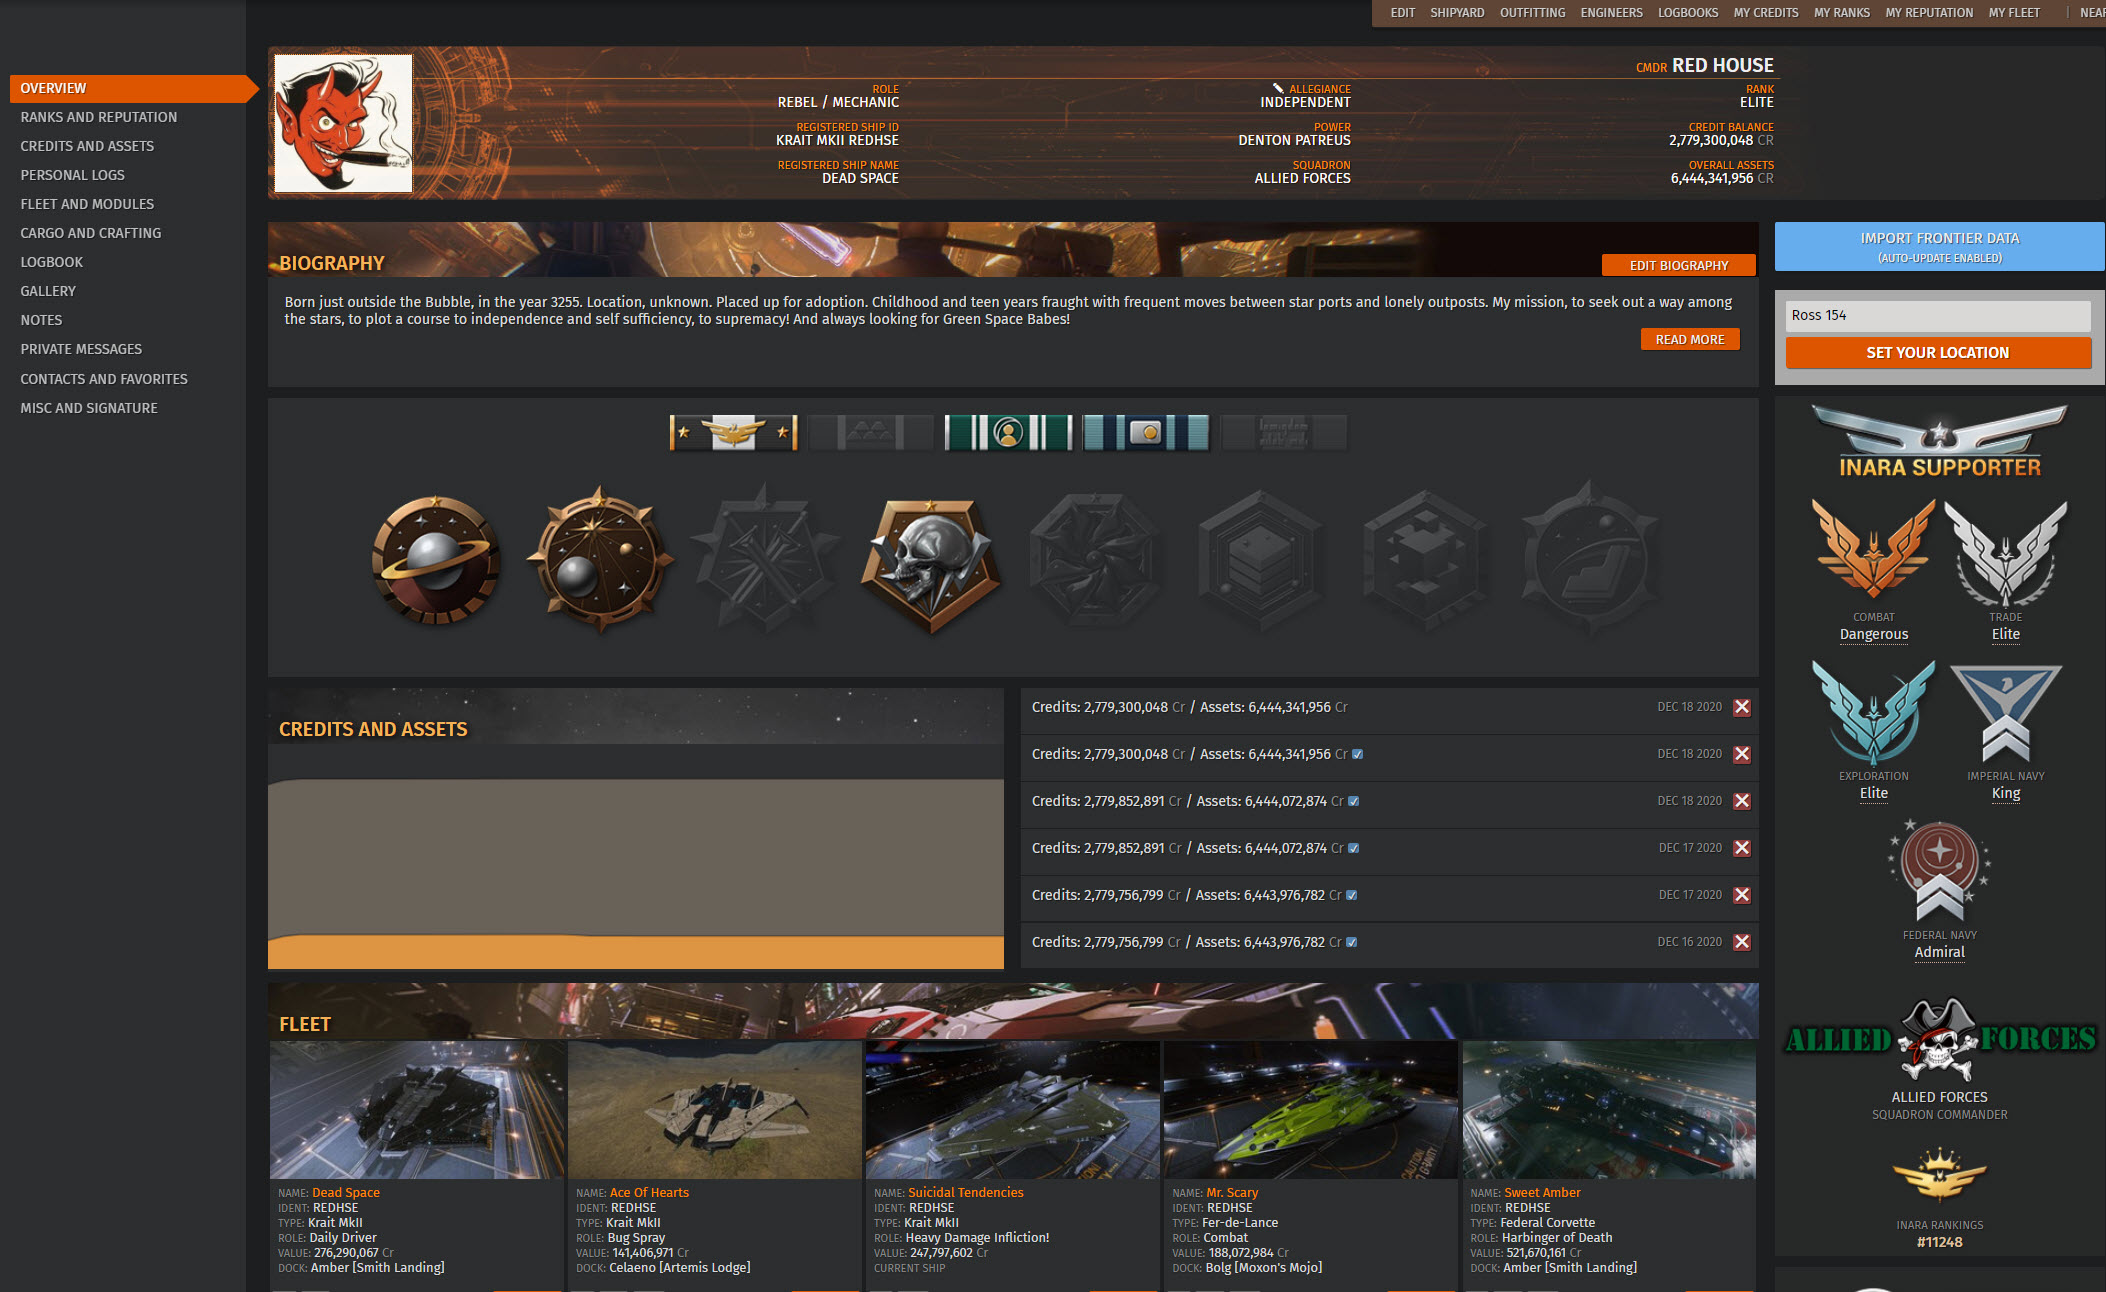
Task: Click the Ross 154 location input field
Action: 1938,315
